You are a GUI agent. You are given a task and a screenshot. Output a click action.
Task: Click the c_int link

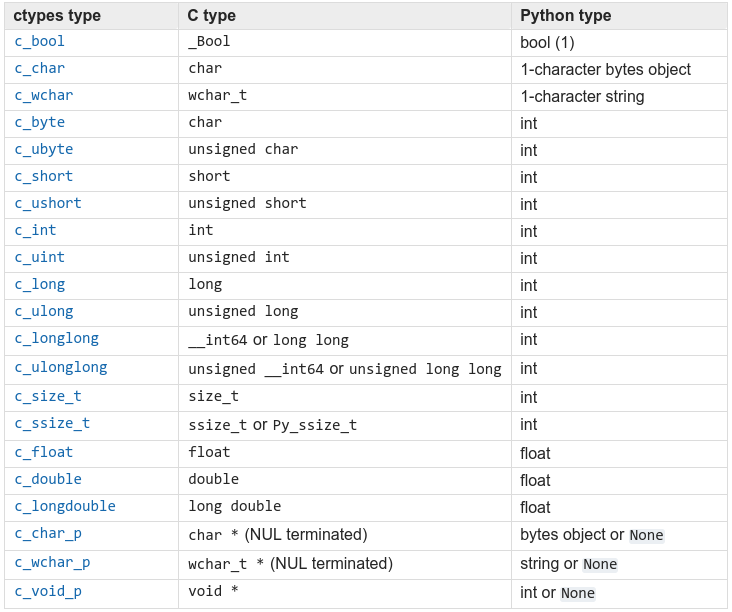coord(35,231)
